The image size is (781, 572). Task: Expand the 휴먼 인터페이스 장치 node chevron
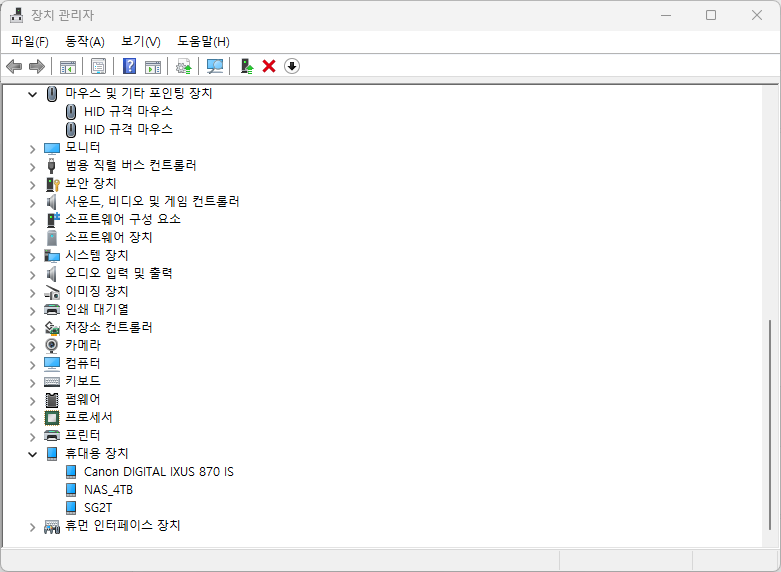pyautogui.click(x=32, y=527)
